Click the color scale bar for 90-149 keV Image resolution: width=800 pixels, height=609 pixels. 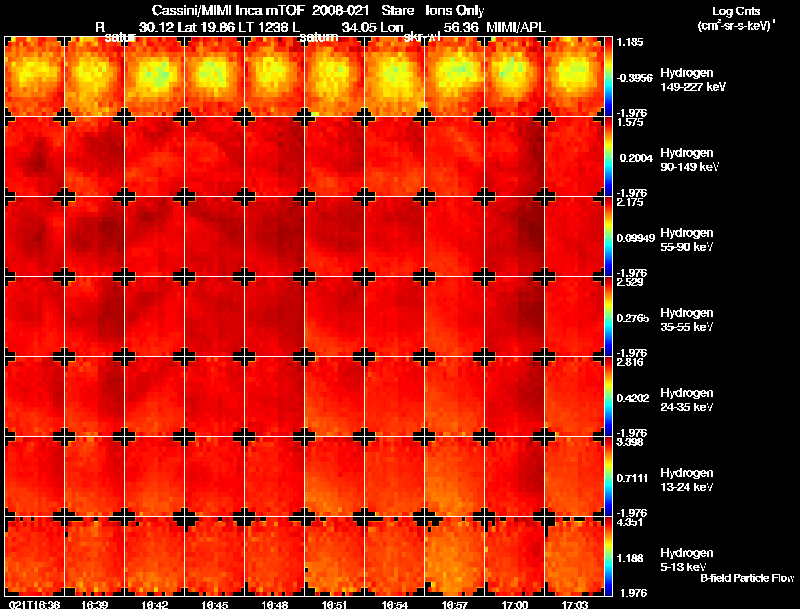608,157
